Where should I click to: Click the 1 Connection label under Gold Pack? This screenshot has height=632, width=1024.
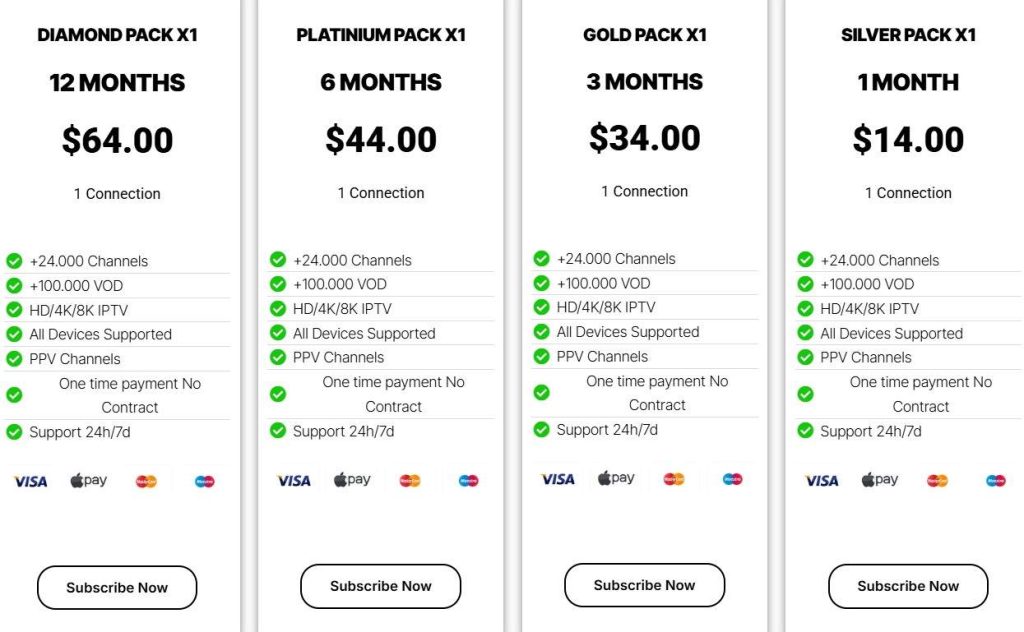point(644,190)
